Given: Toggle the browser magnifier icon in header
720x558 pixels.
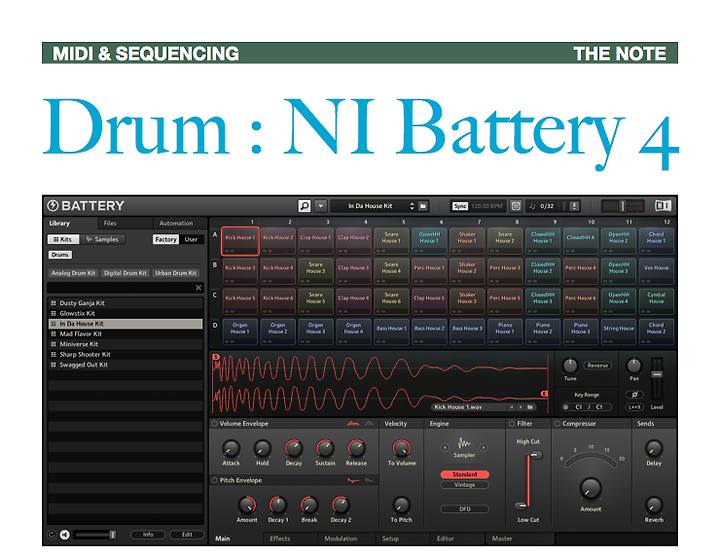Looking at the screenshot, I should [x=304, y=206].
